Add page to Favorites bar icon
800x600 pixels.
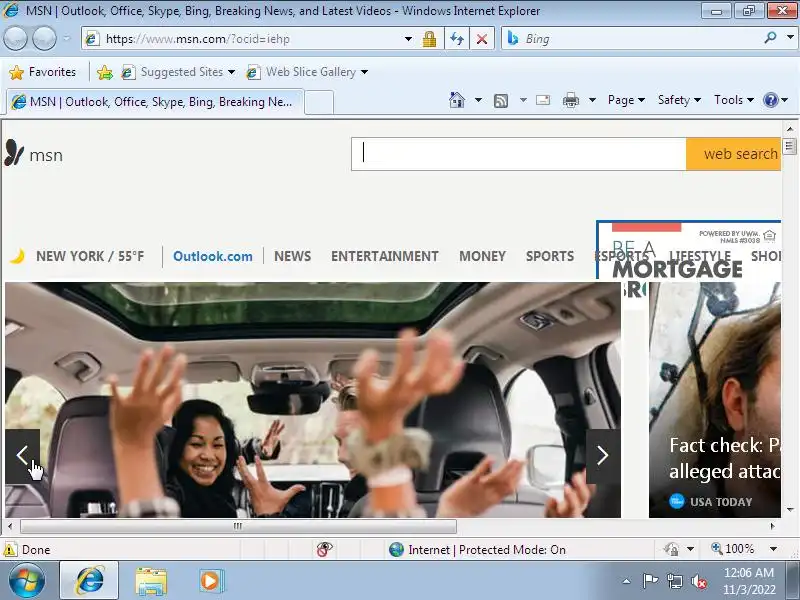pyautogui.click(x=105, y=72)
